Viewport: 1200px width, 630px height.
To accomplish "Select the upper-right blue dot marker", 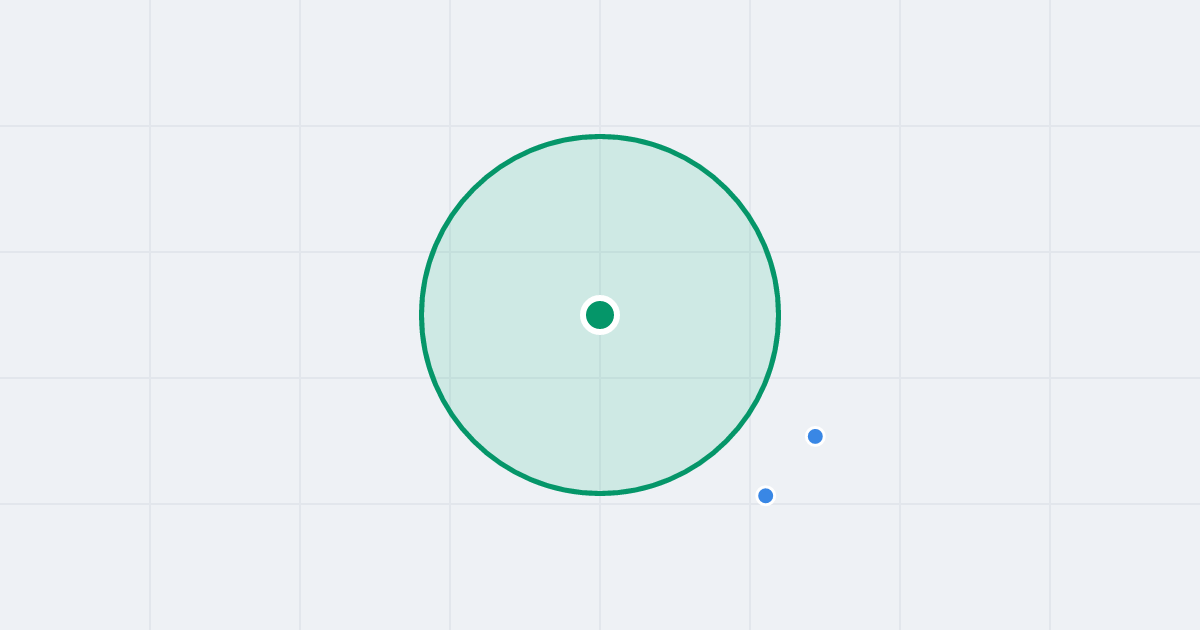I will click(815, 436).
